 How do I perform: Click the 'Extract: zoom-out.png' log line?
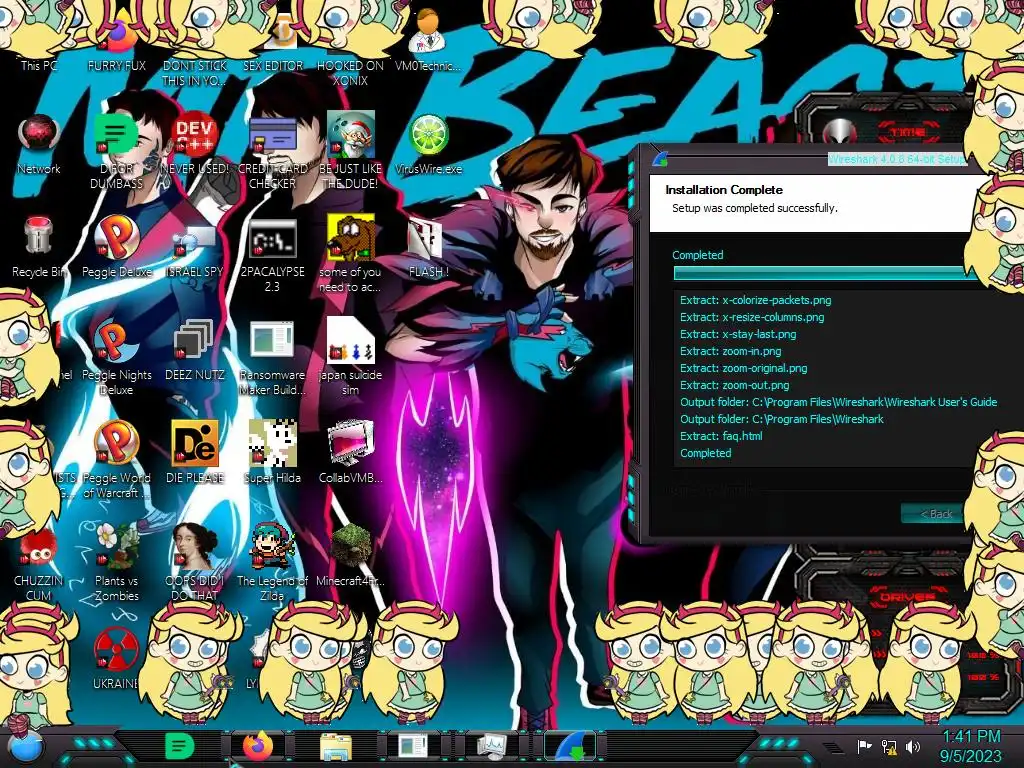tap(734, 385)
